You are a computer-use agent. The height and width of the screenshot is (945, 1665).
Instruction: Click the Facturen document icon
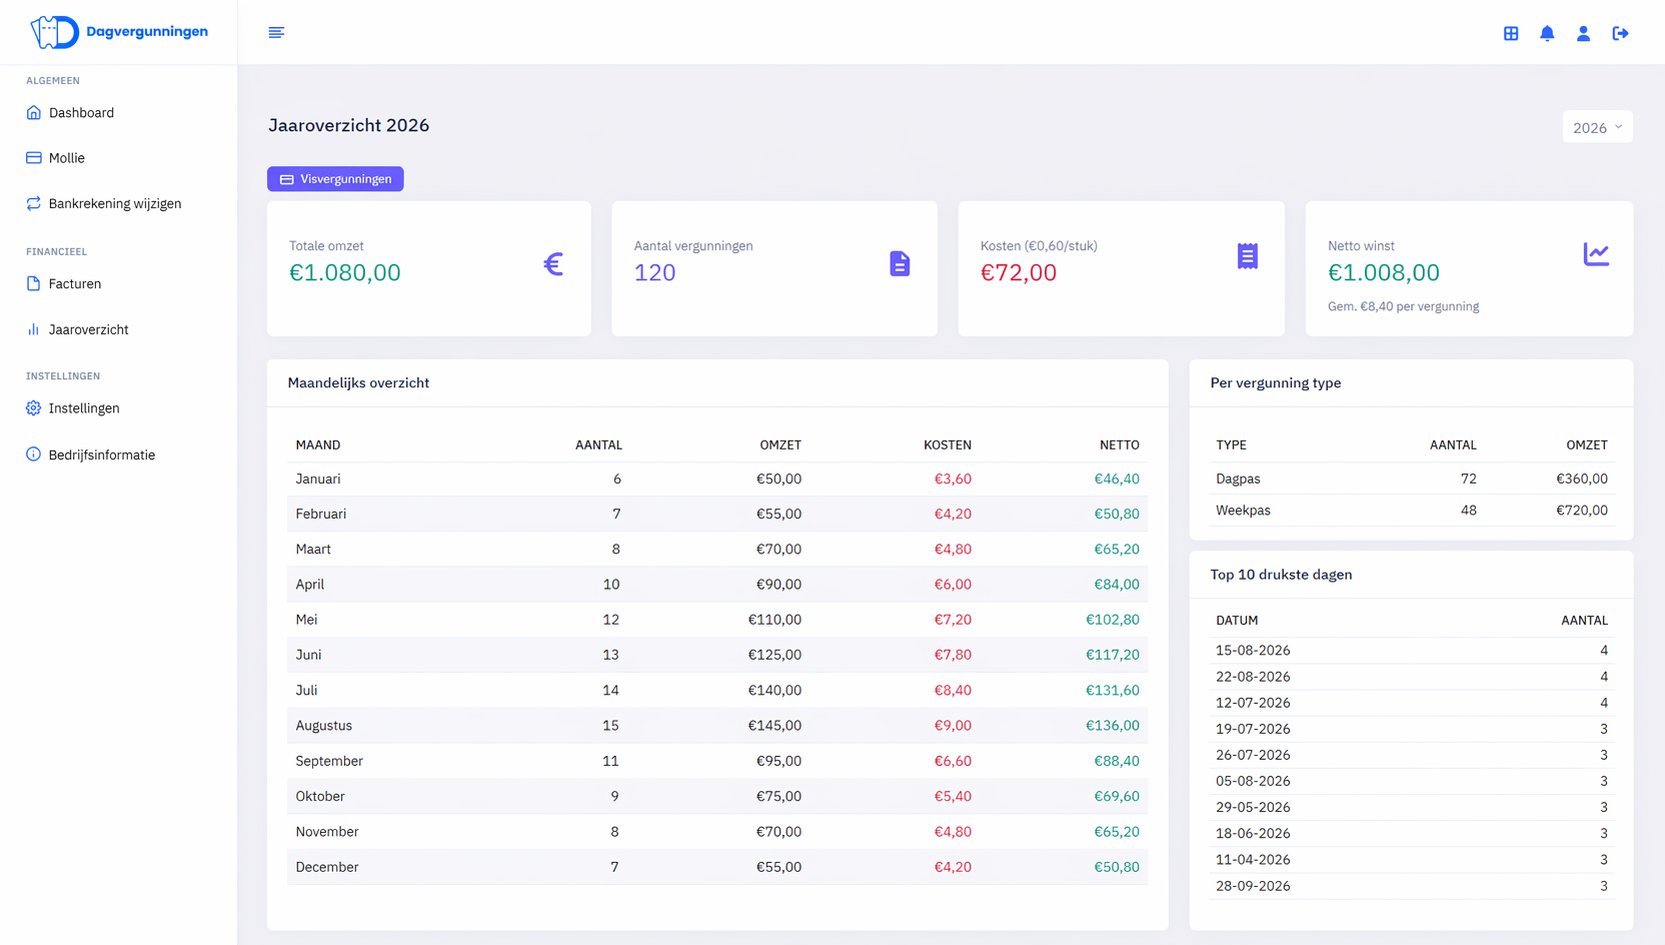pyautogui.click(x=33, y=284)
